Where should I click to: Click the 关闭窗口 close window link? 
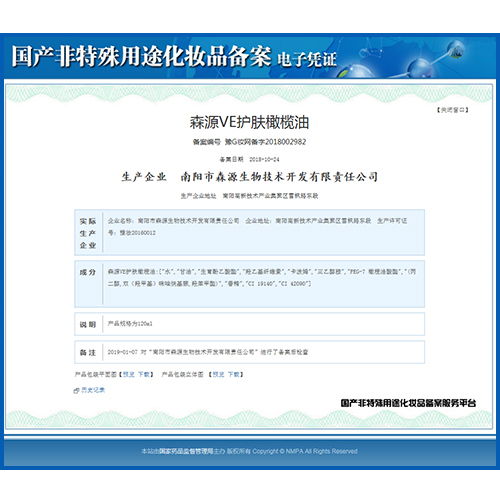453,110
